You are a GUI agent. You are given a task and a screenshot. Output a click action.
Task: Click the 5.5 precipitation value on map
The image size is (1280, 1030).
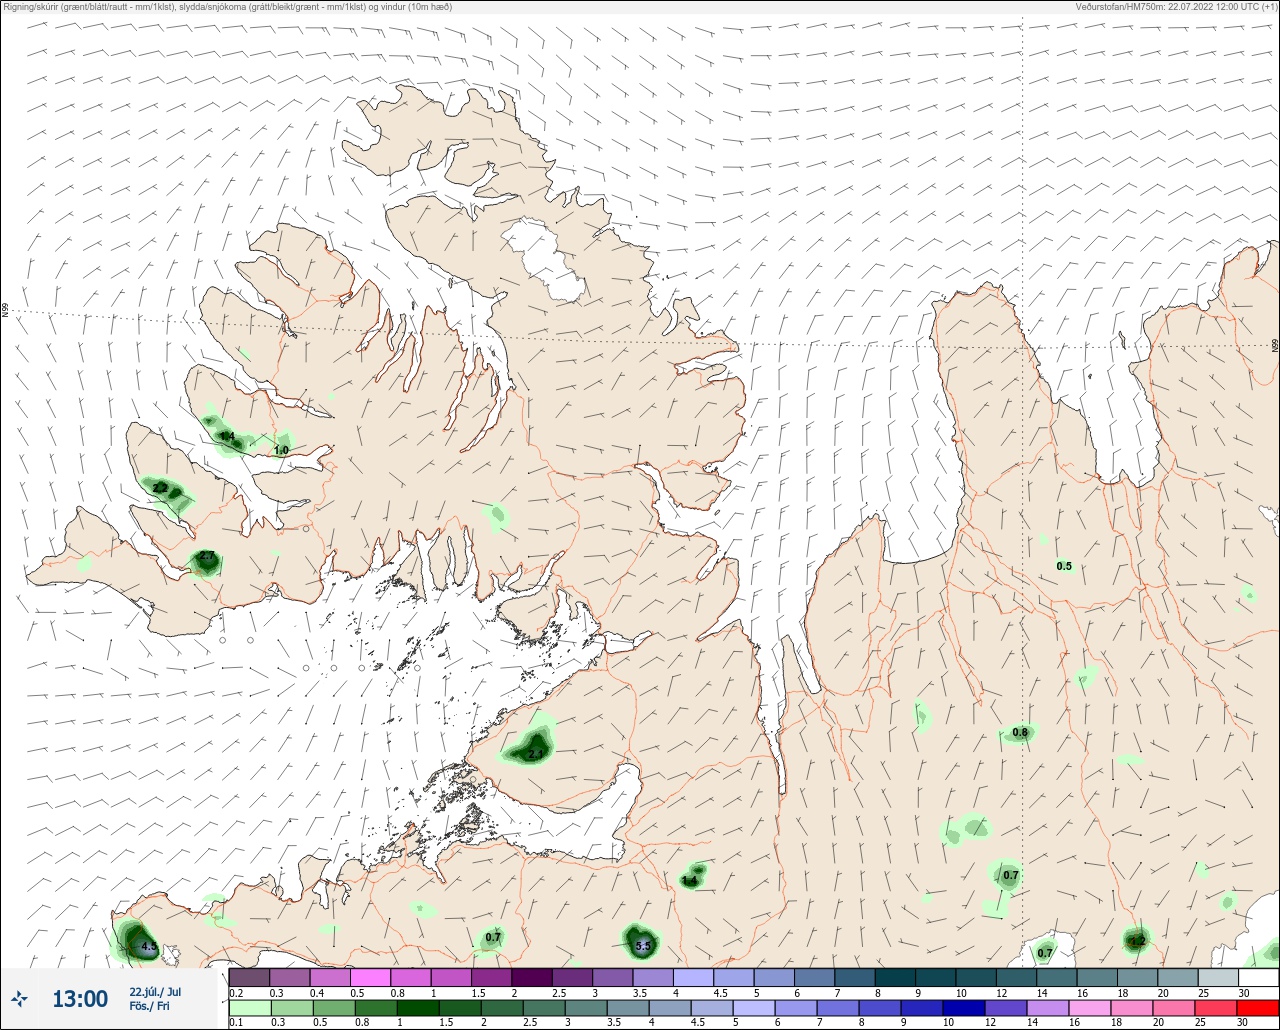643,945
